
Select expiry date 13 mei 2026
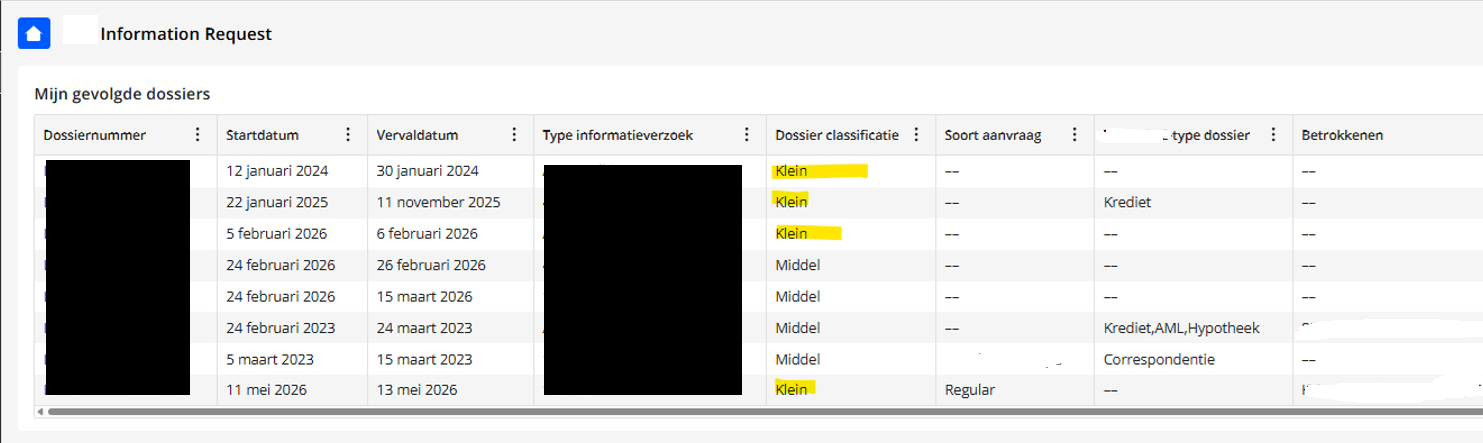[x=417, y=390]
